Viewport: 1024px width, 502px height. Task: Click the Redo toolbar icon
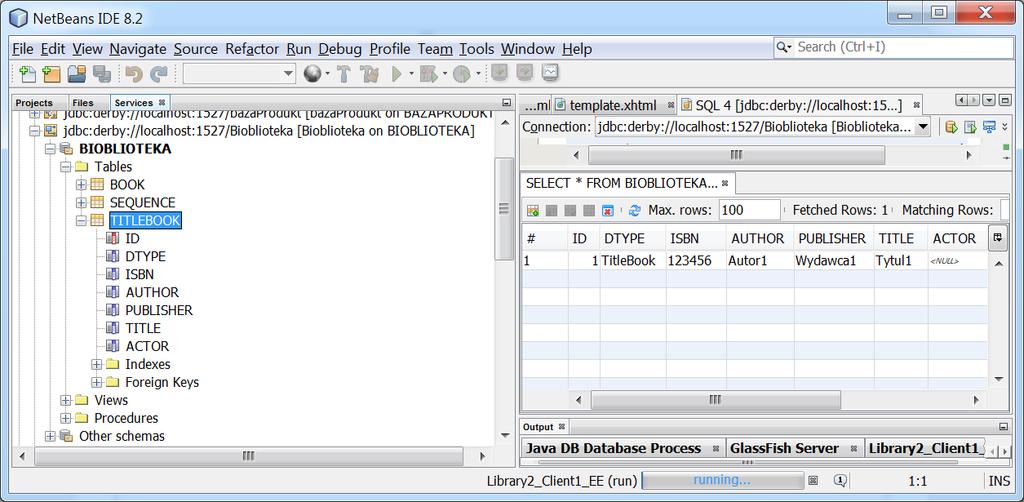[159, 74]
